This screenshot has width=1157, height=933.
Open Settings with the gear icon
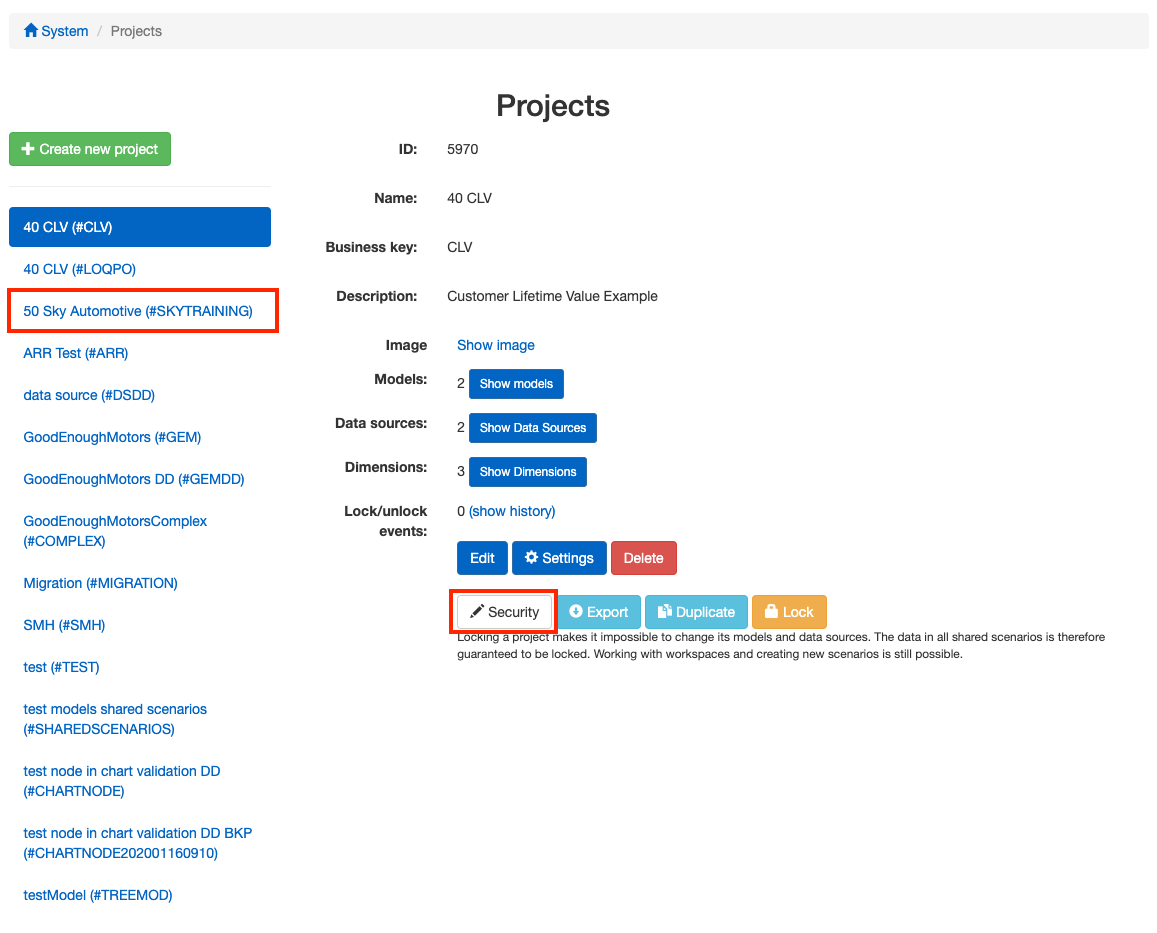pos(532,558)
